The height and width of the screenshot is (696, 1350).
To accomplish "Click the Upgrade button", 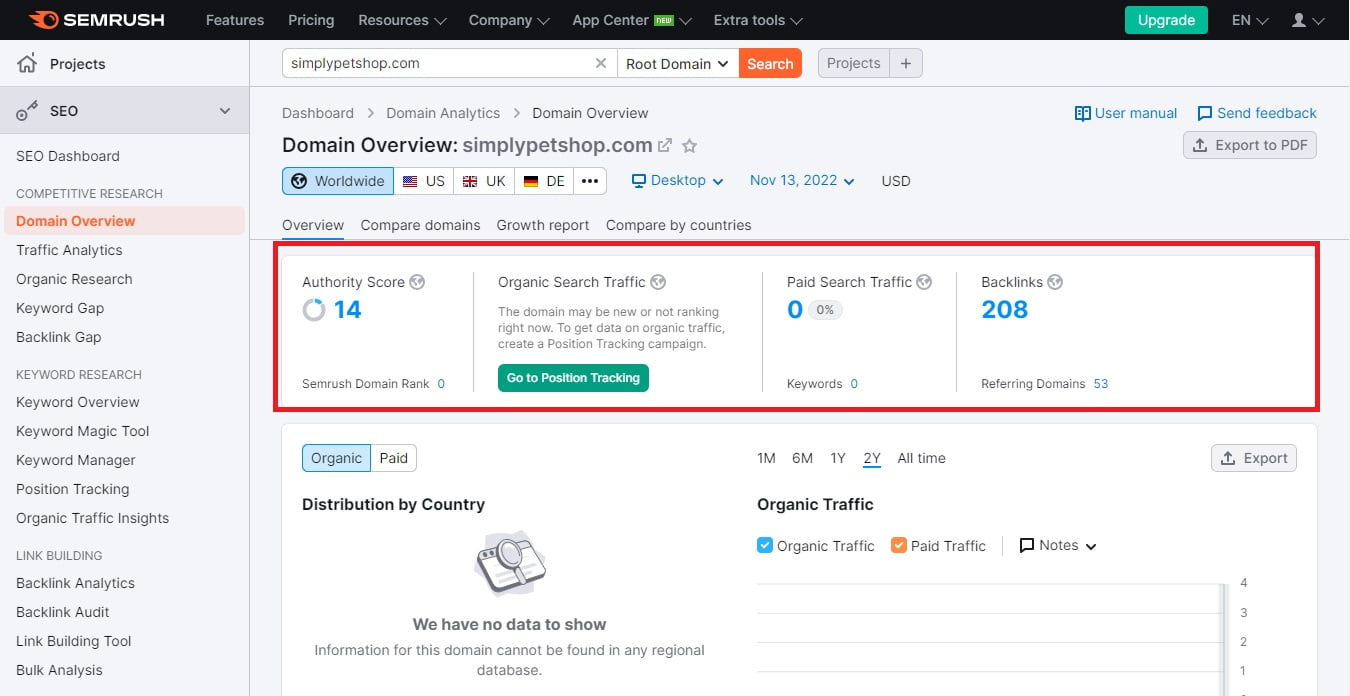I will [x=1166, y=20].
